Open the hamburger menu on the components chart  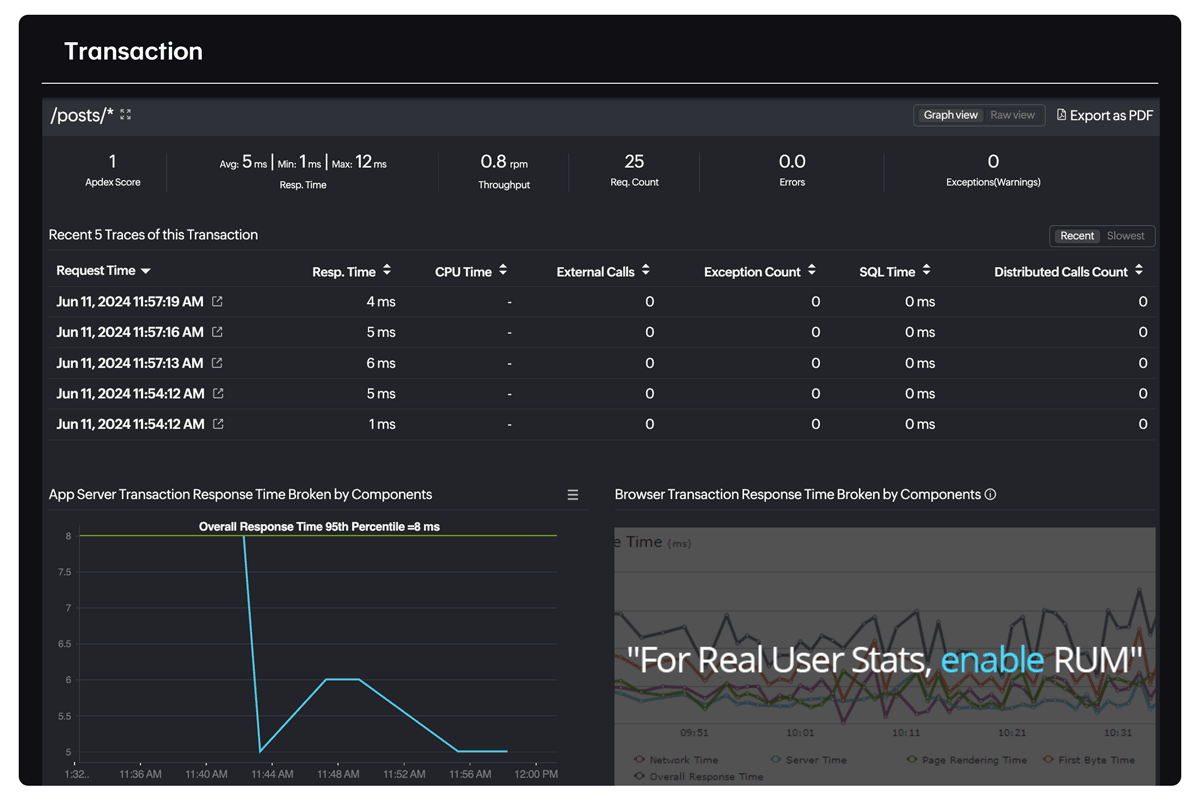pyautogui.click(x=572, y=494)
